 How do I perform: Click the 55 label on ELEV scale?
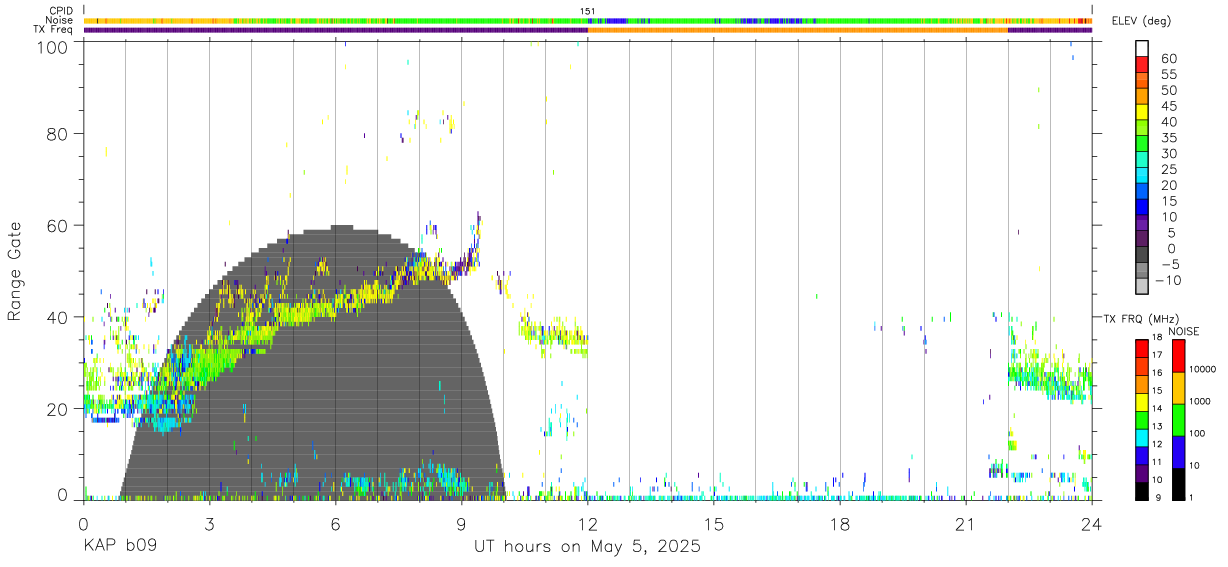point(1168,74)
